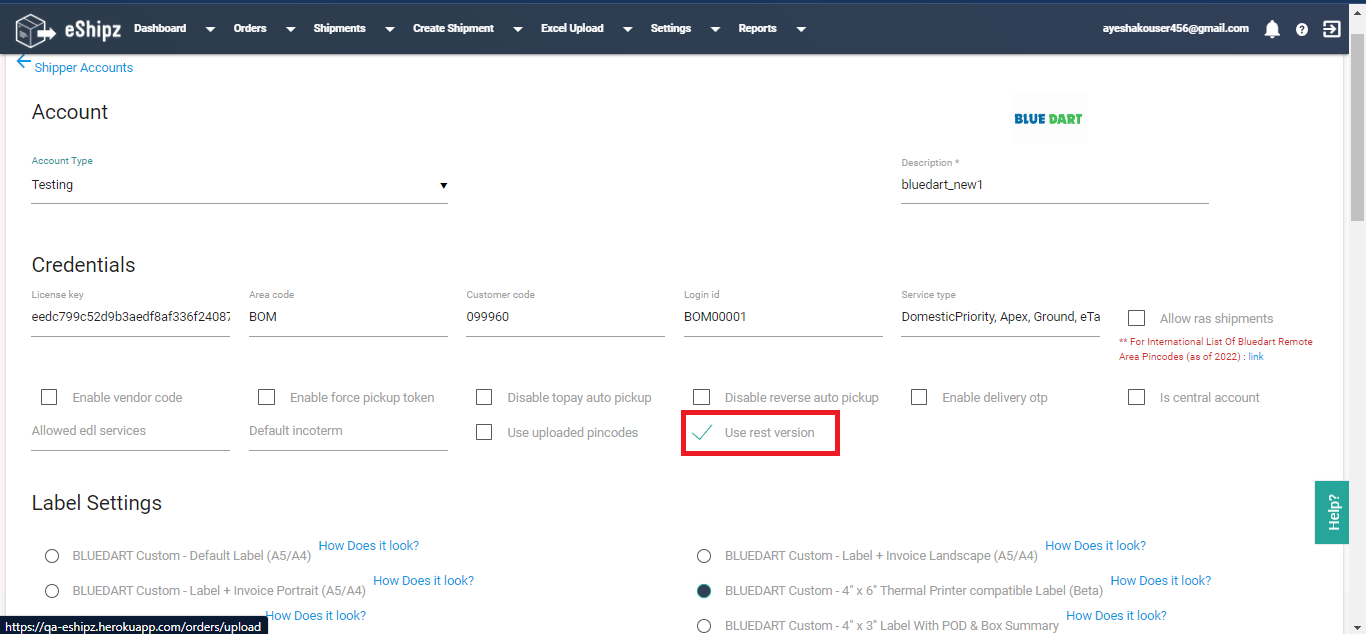Open the Shipments menu
Viewport: 1366px width, 634px height.
point(339,28)
